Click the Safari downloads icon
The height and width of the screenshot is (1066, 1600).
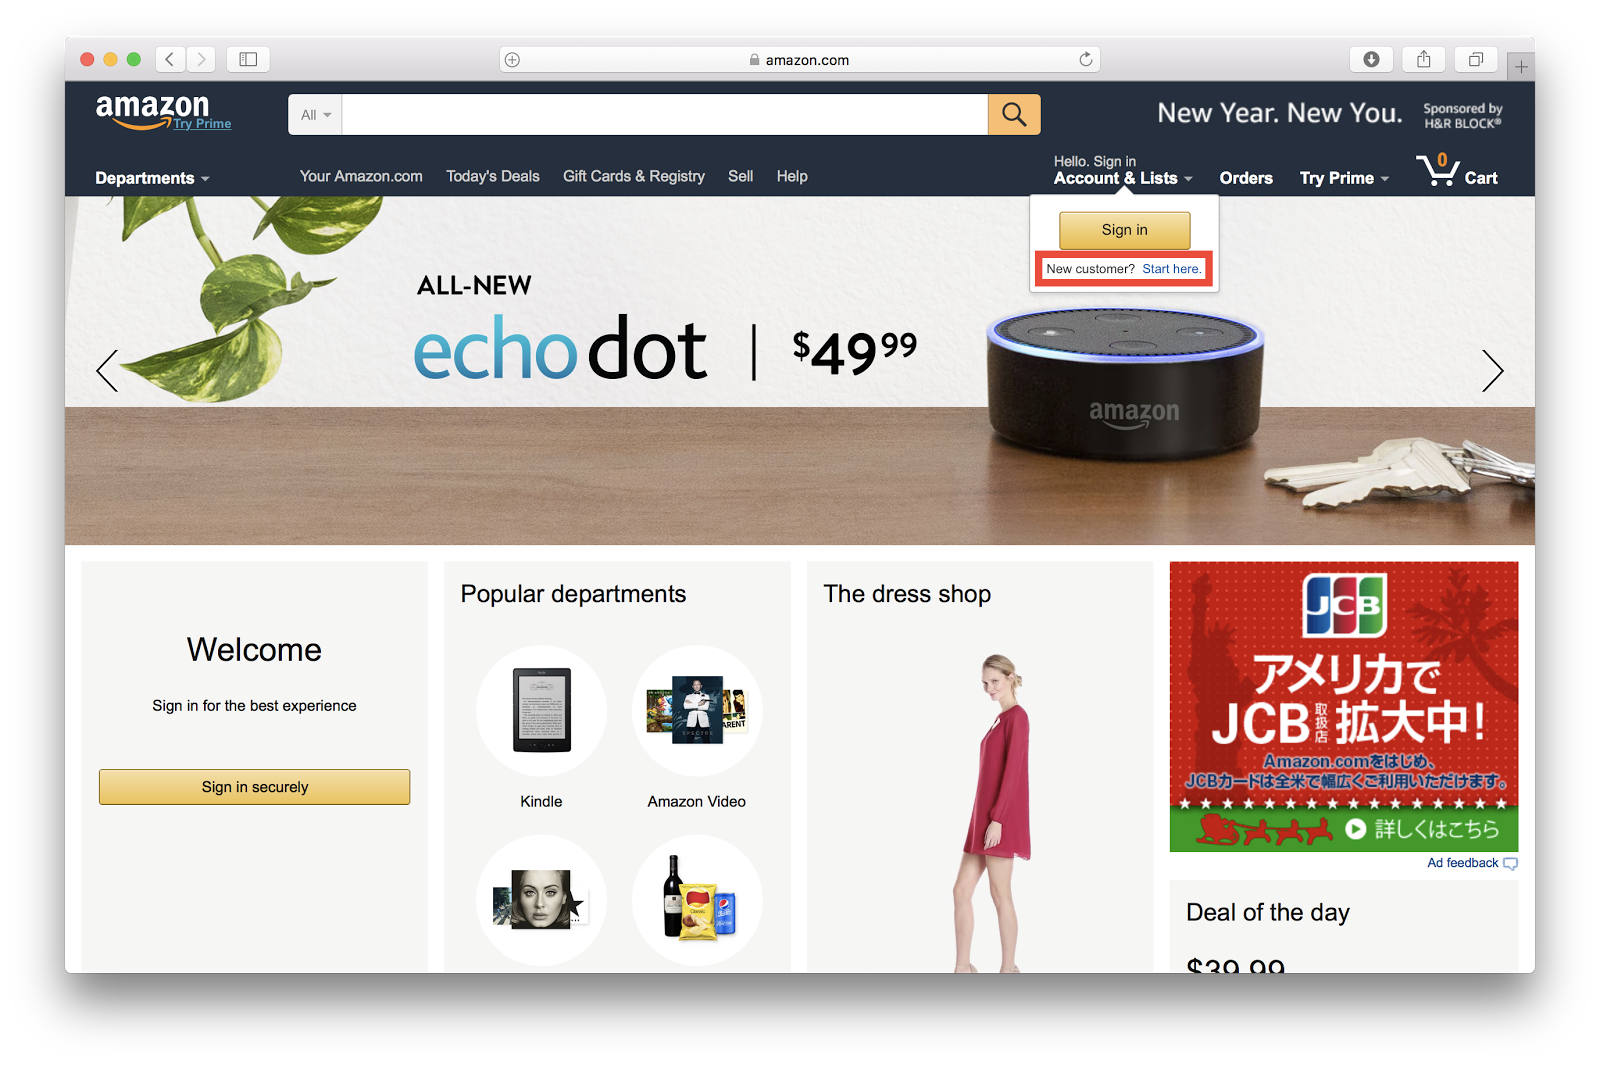coord(1371,60)
